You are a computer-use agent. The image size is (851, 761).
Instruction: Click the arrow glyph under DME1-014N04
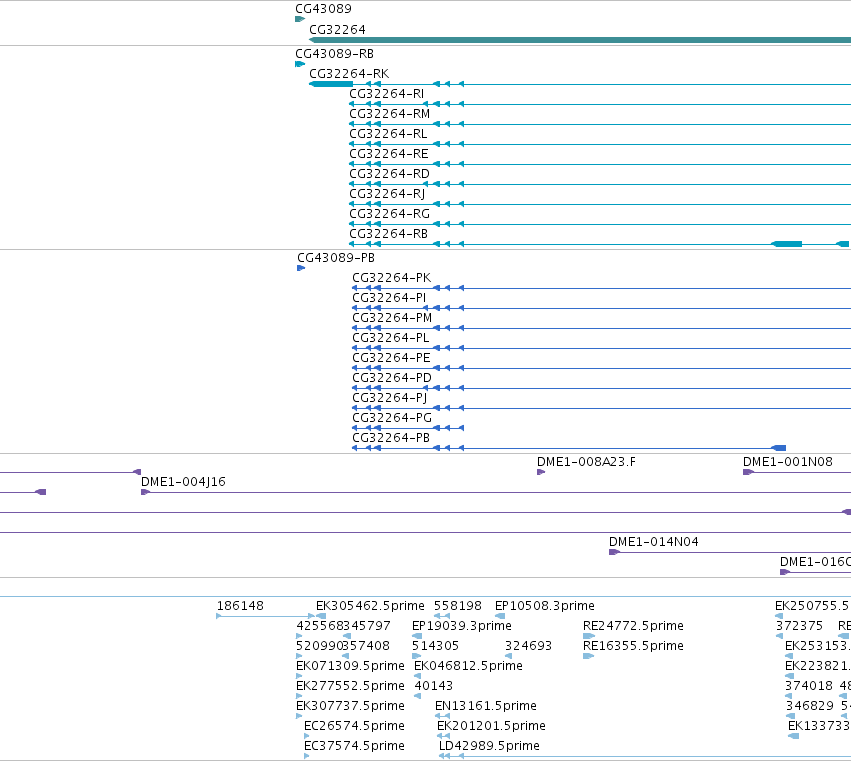614,552
